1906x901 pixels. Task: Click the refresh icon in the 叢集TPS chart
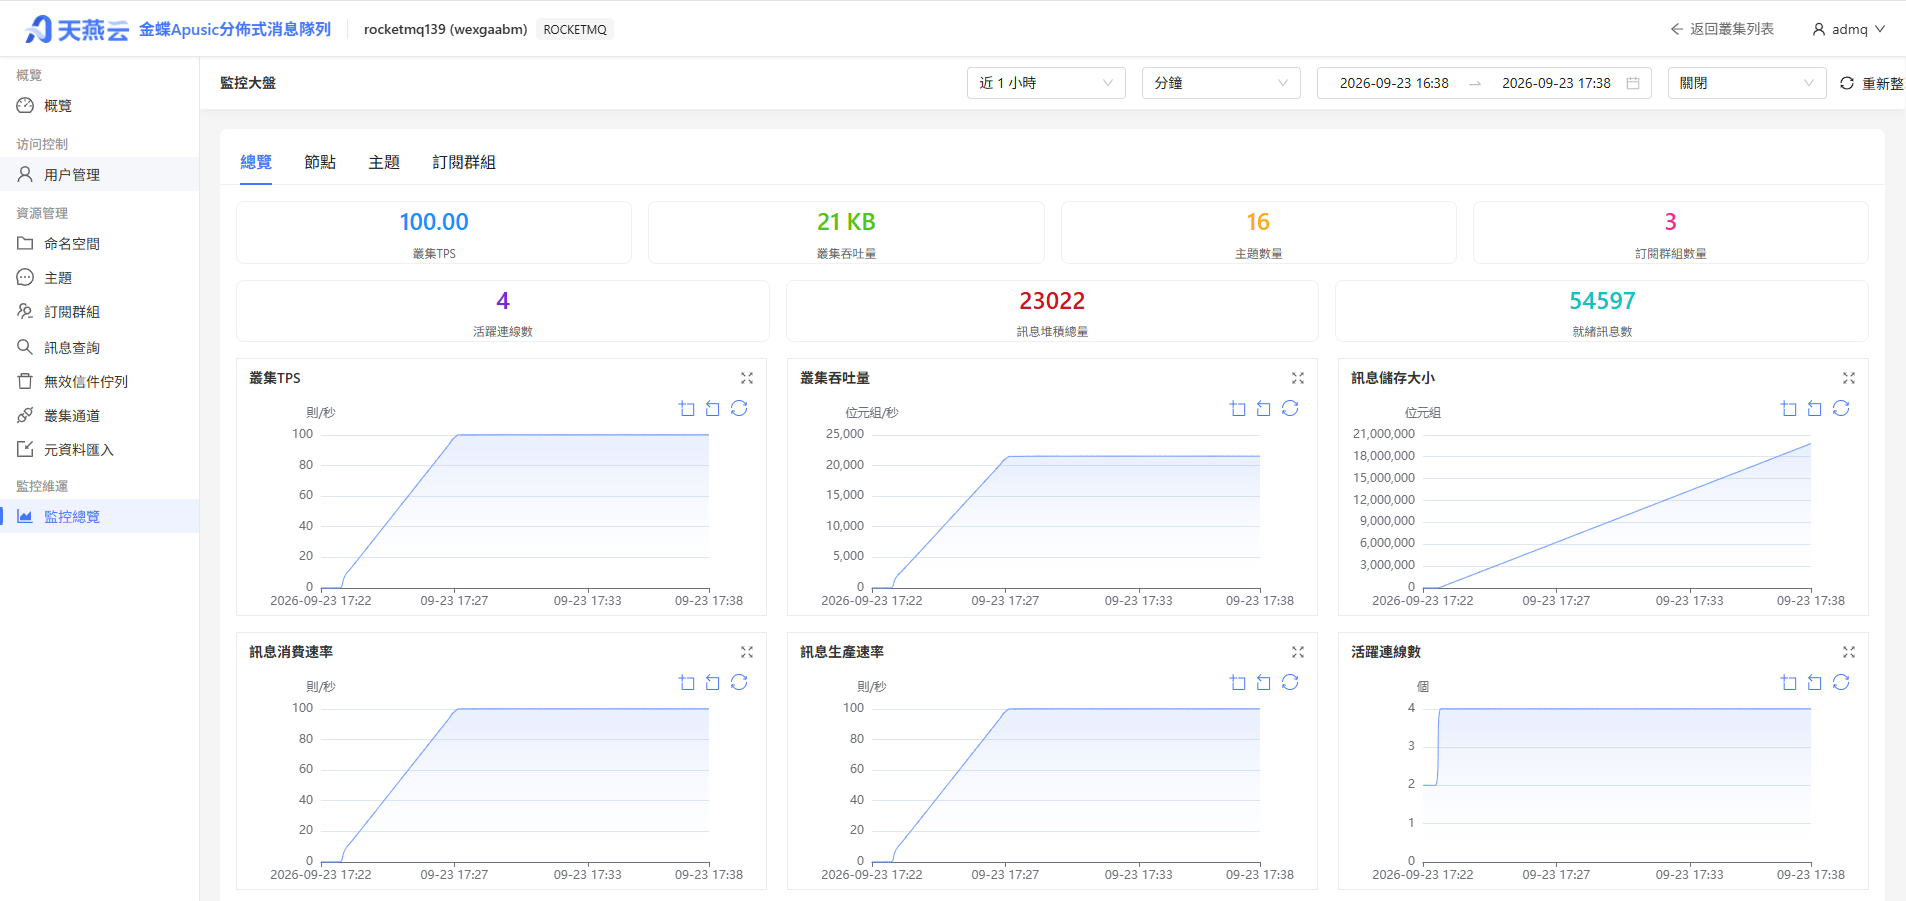coord(739,408)
